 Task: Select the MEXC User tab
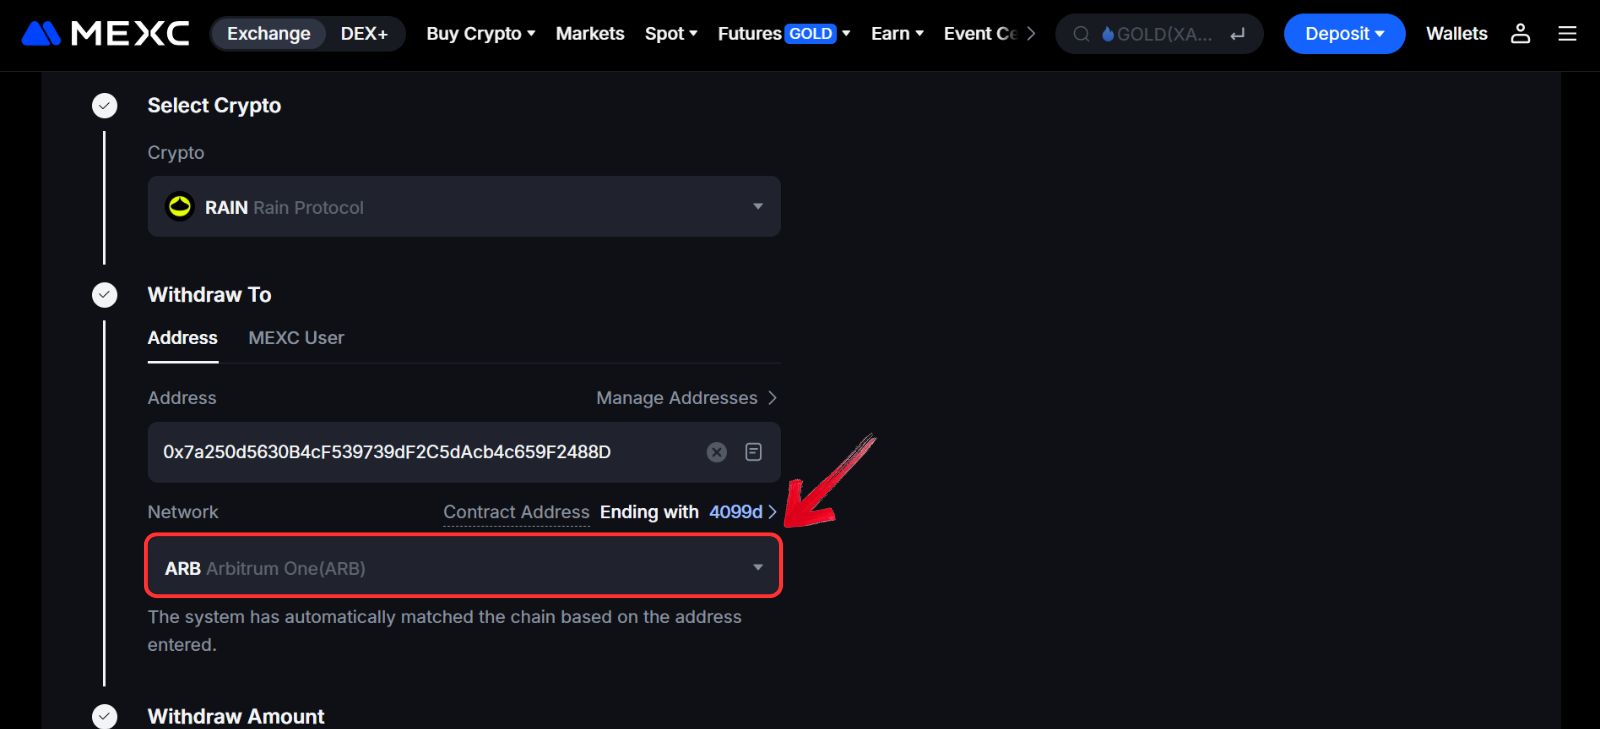pos(296,338)
